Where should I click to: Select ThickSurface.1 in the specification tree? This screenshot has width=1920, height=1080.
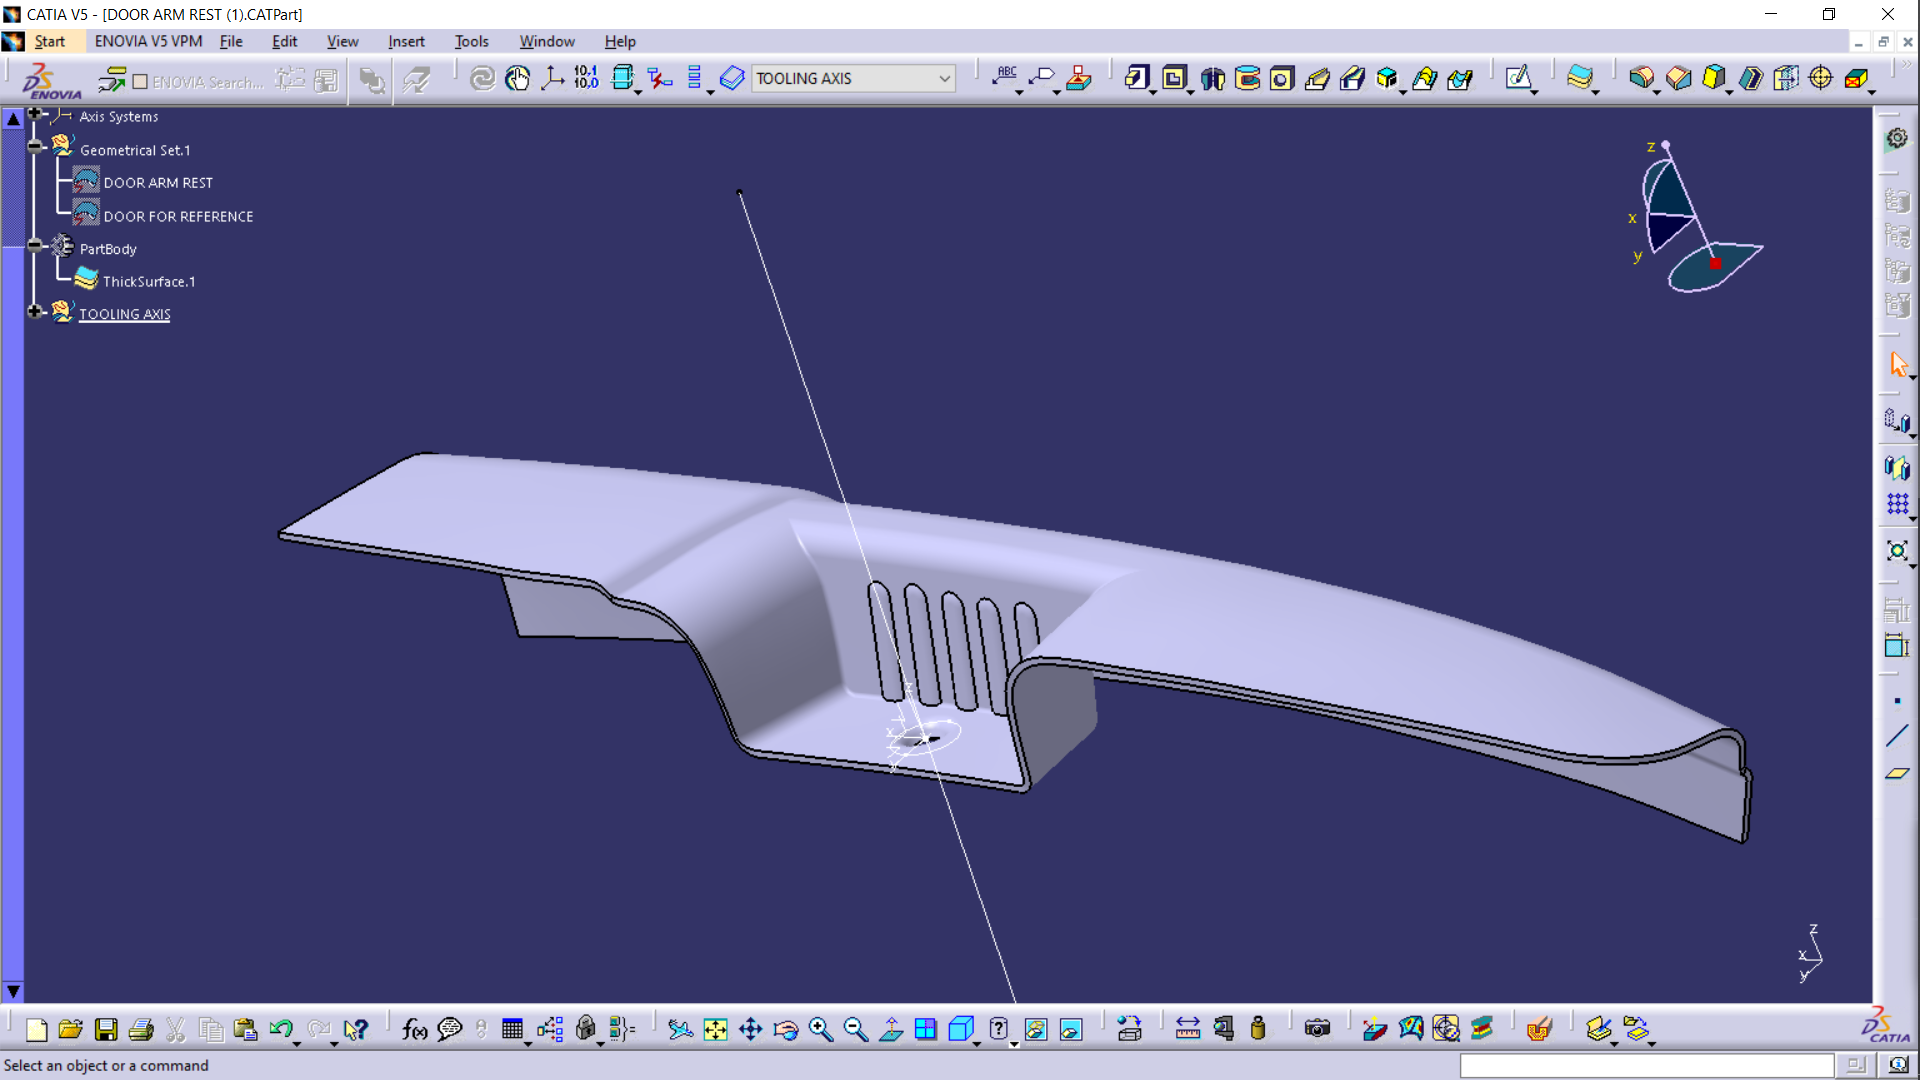(148, 281)
